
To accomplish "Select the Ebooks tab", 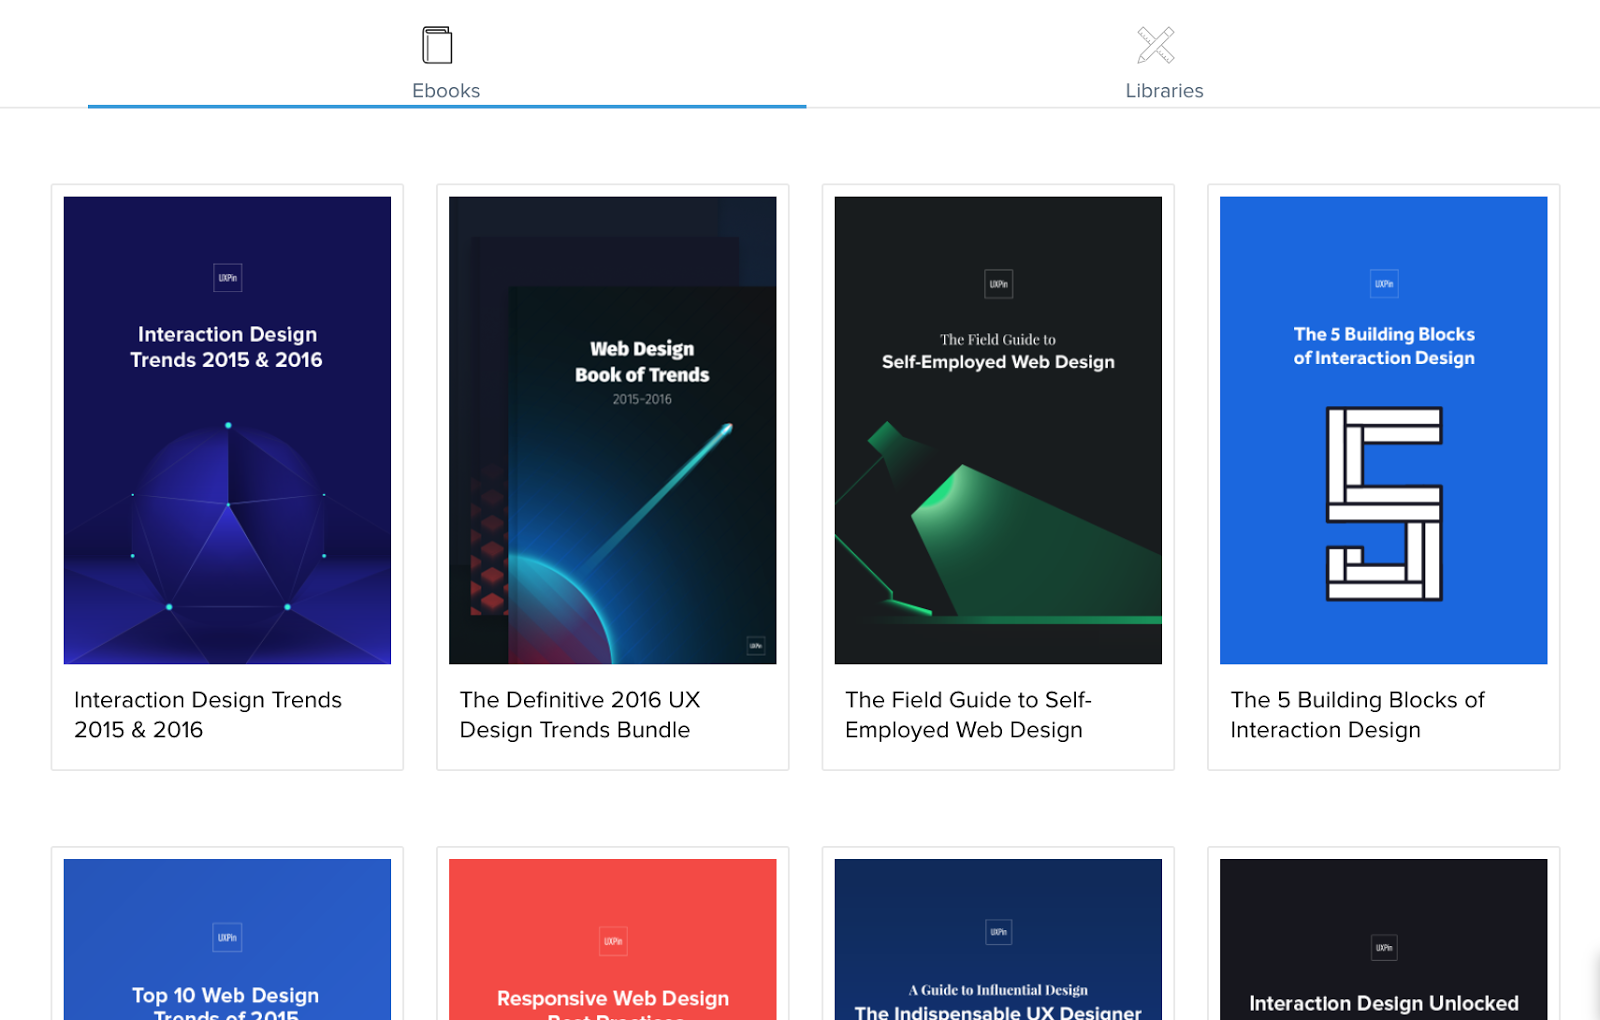I will pyautogui.click(x=446, y=90).
